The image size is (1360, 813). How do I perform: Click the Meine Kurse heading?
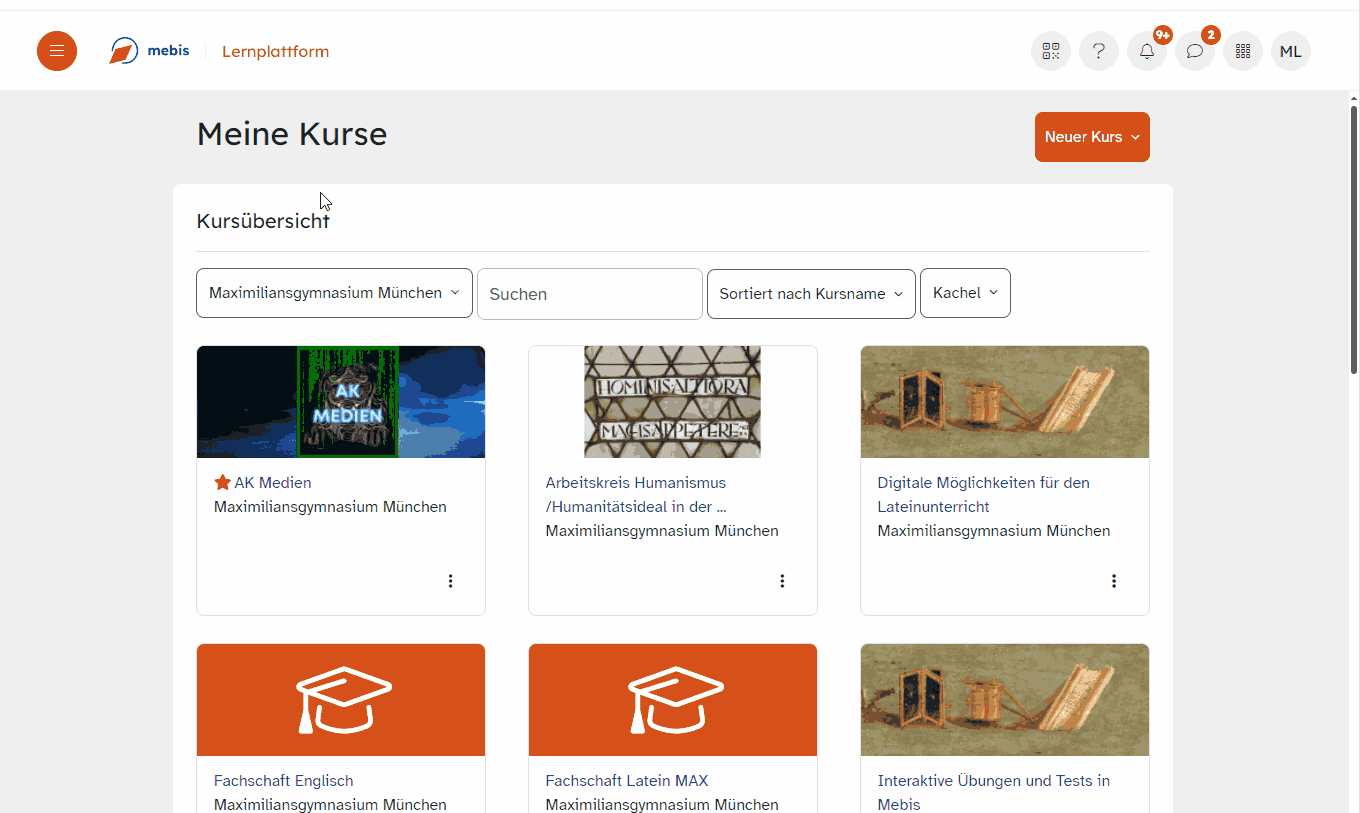[x=292, y=134]
